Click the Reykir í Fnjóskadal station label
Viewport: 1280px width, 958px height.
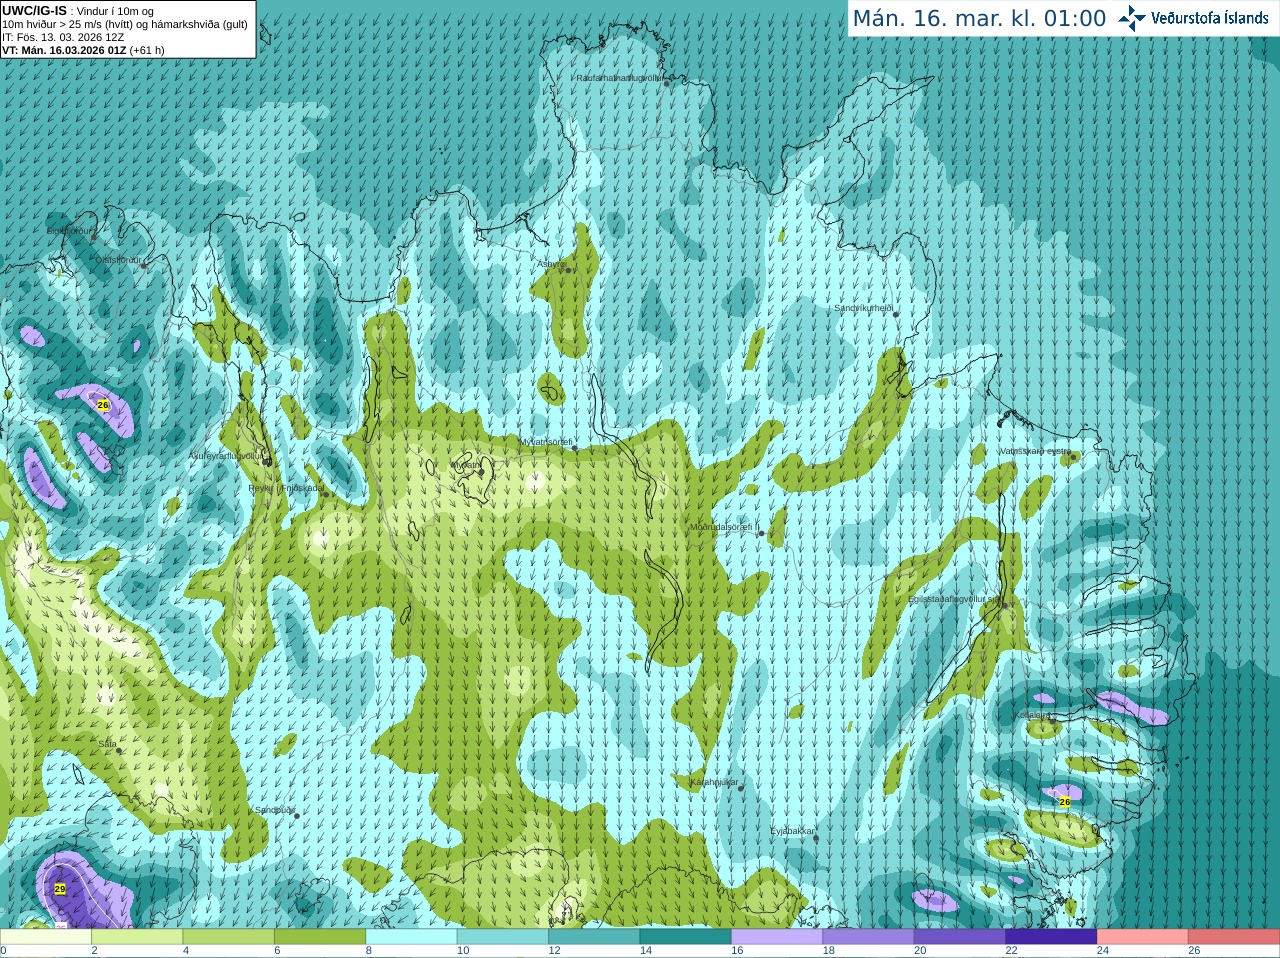coord(286,488)
